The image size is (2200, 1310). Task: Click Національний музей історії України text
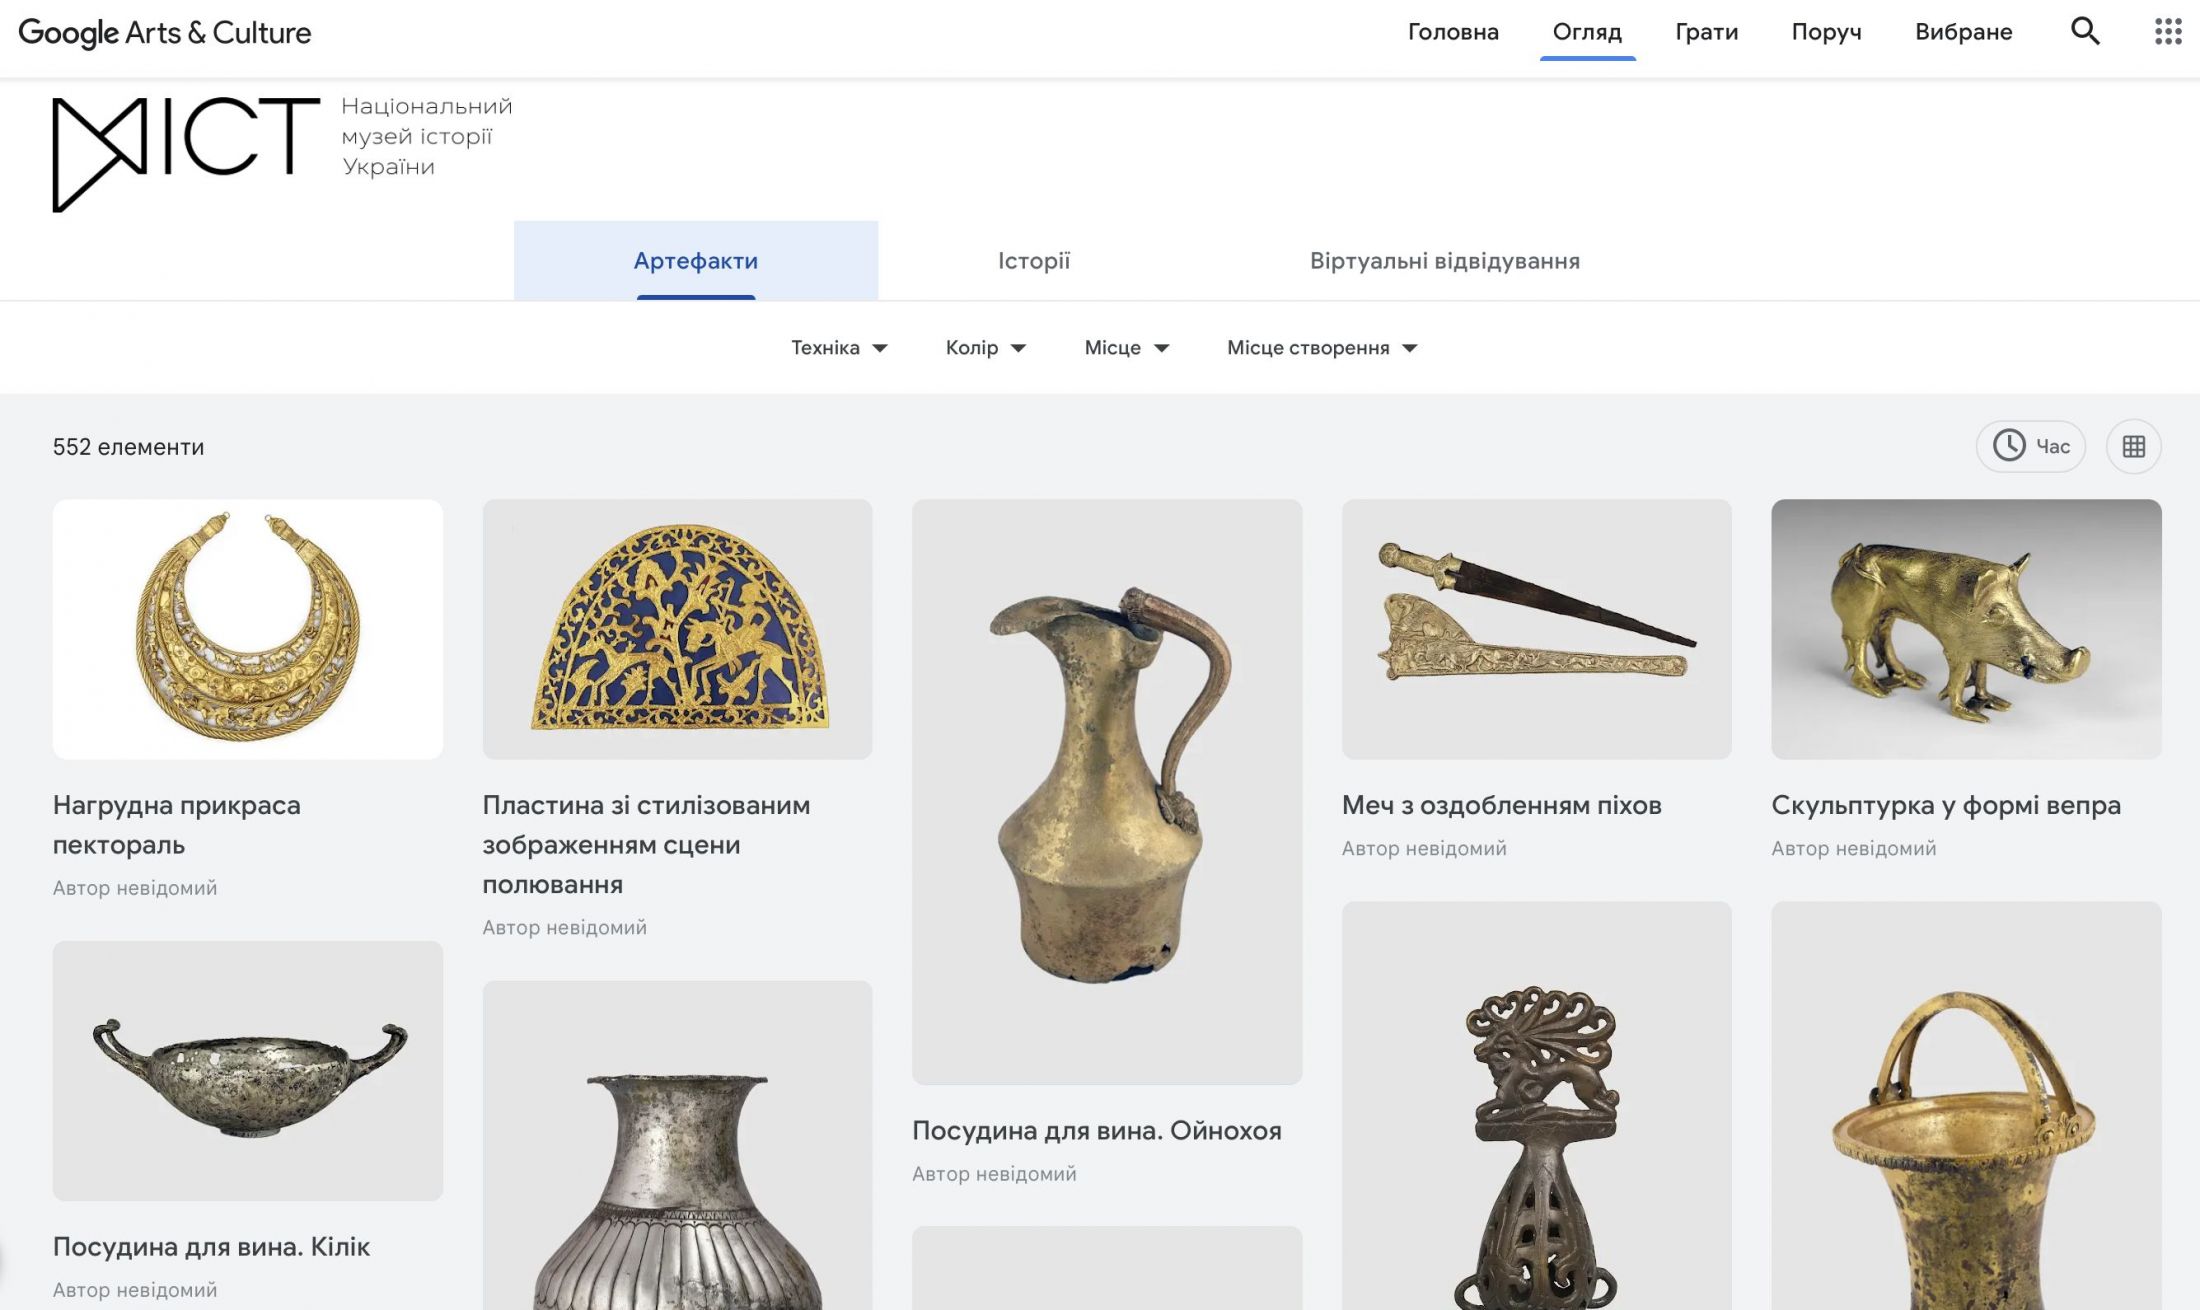427,136
